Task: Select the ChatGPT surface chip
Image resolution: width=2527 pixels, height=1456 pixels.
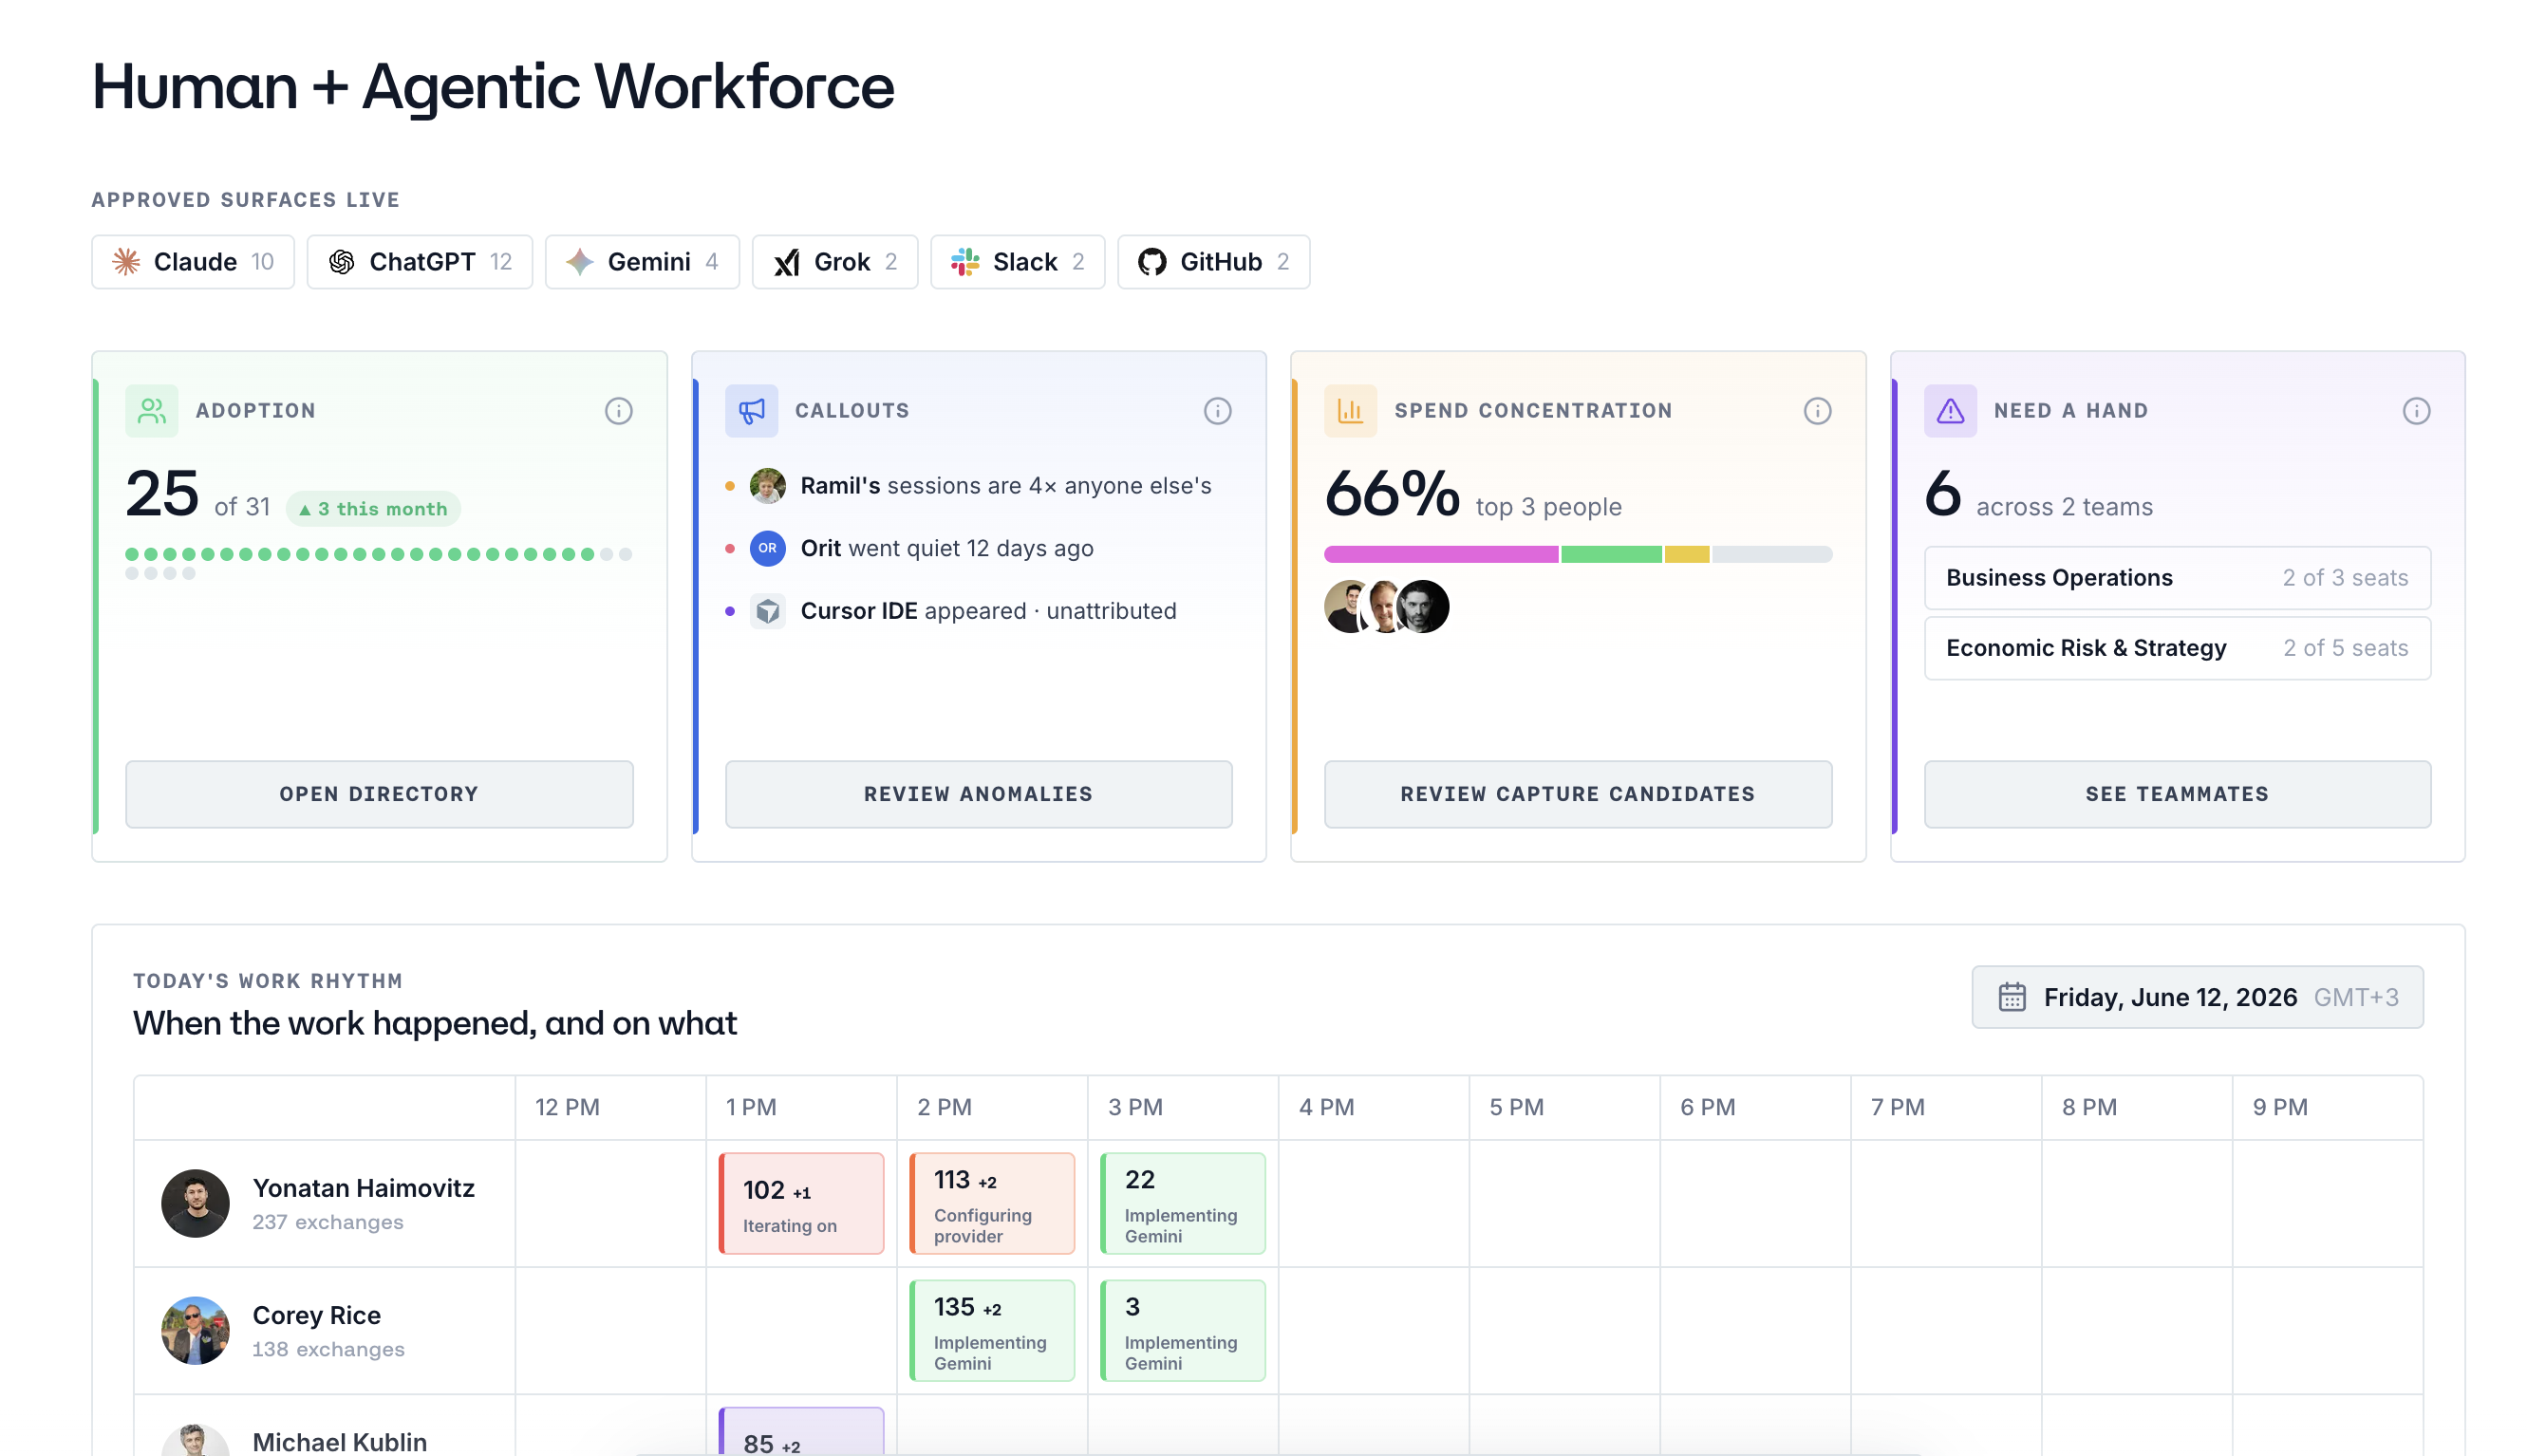Action: pos(420,262)
